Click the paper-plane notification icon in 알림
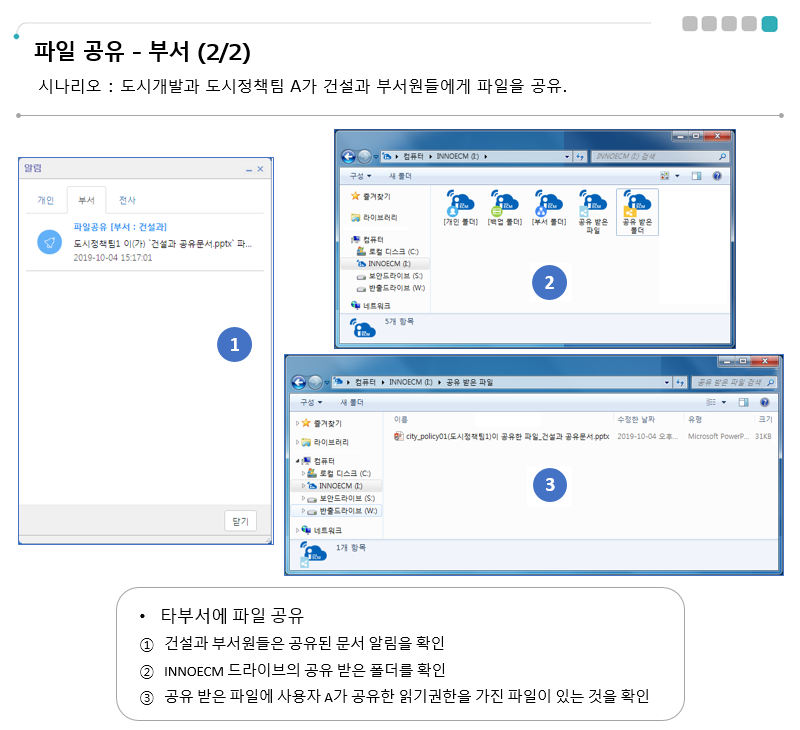800x730 pixels. point(49,242)
